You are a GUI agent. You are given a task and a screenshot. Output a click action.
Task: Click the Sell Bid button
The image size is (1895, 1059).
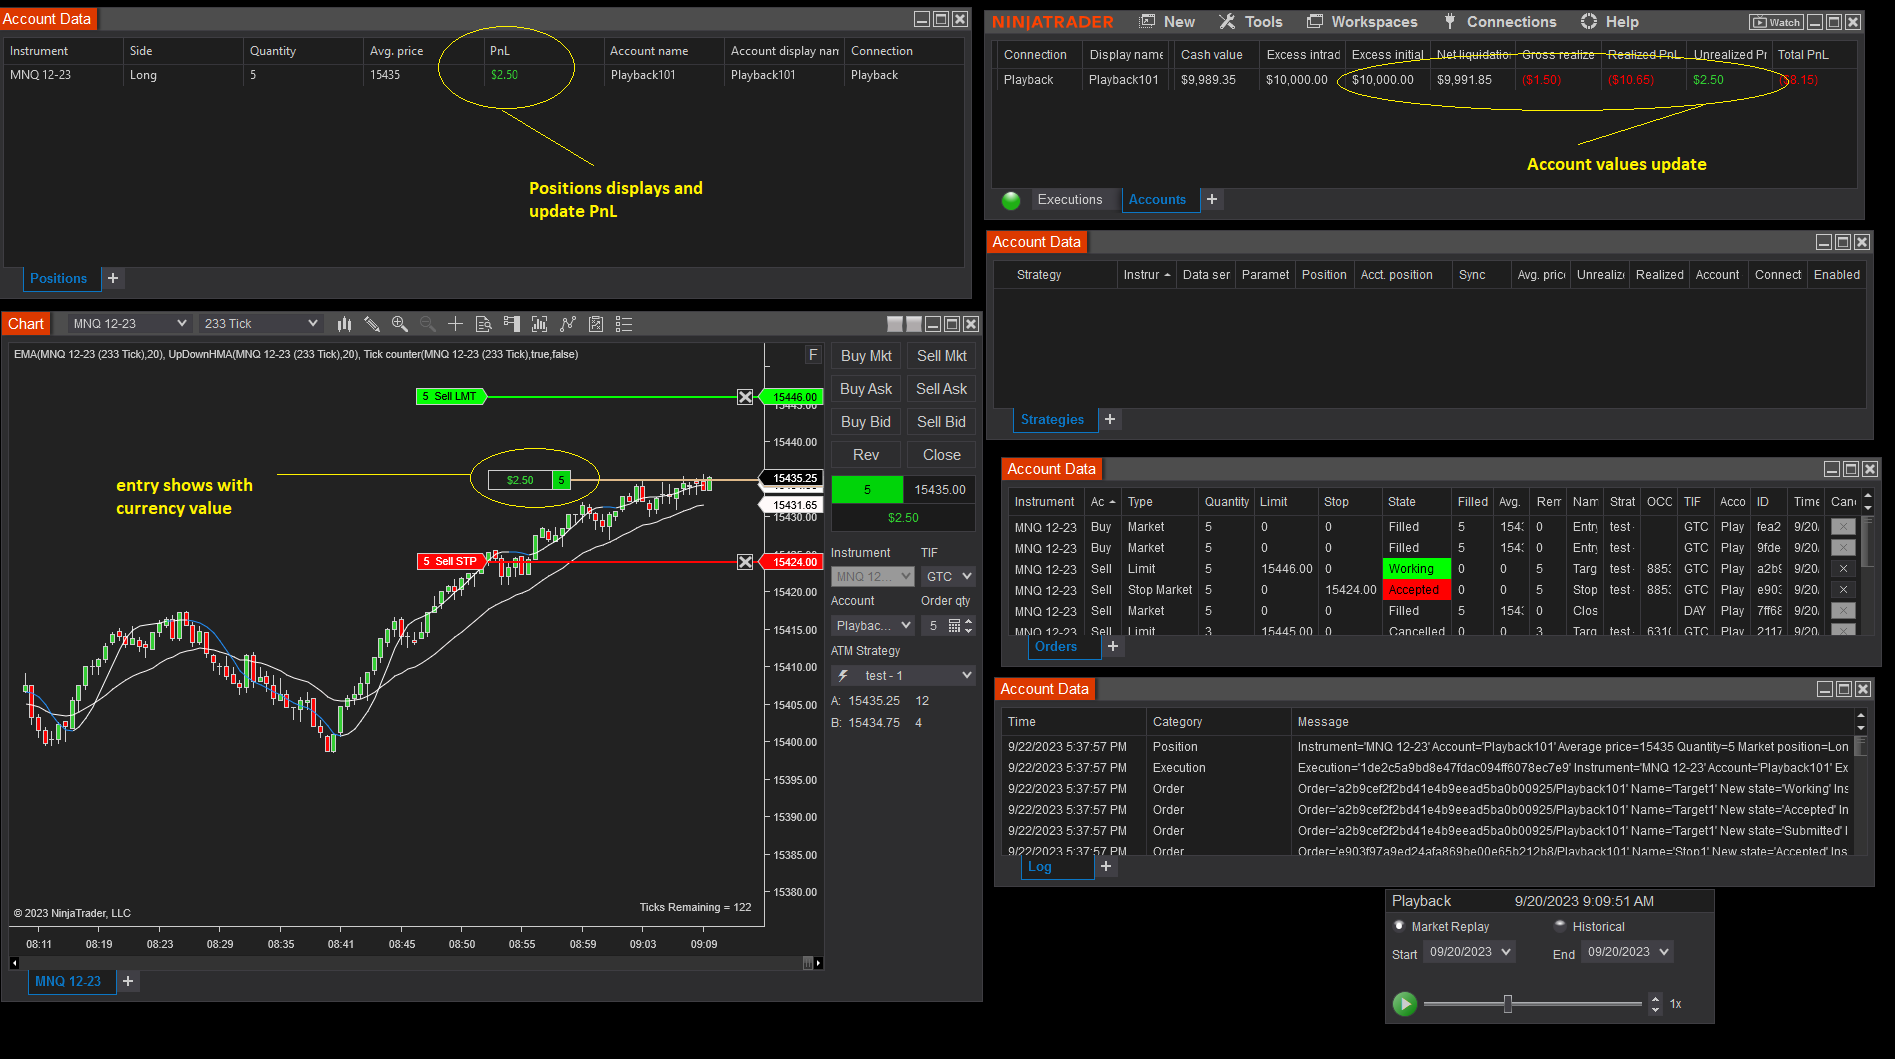tap(941, 422)
